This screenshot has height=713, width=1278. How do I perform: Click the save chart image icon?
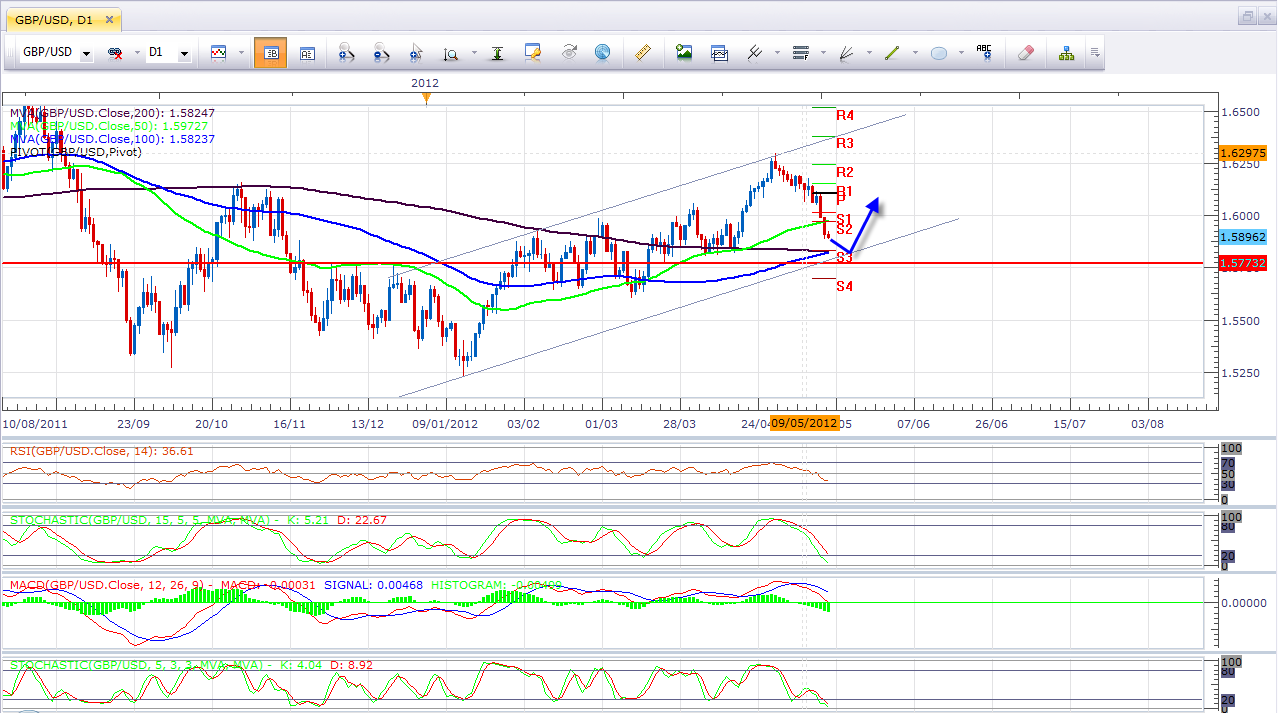(x=684, y=53)
